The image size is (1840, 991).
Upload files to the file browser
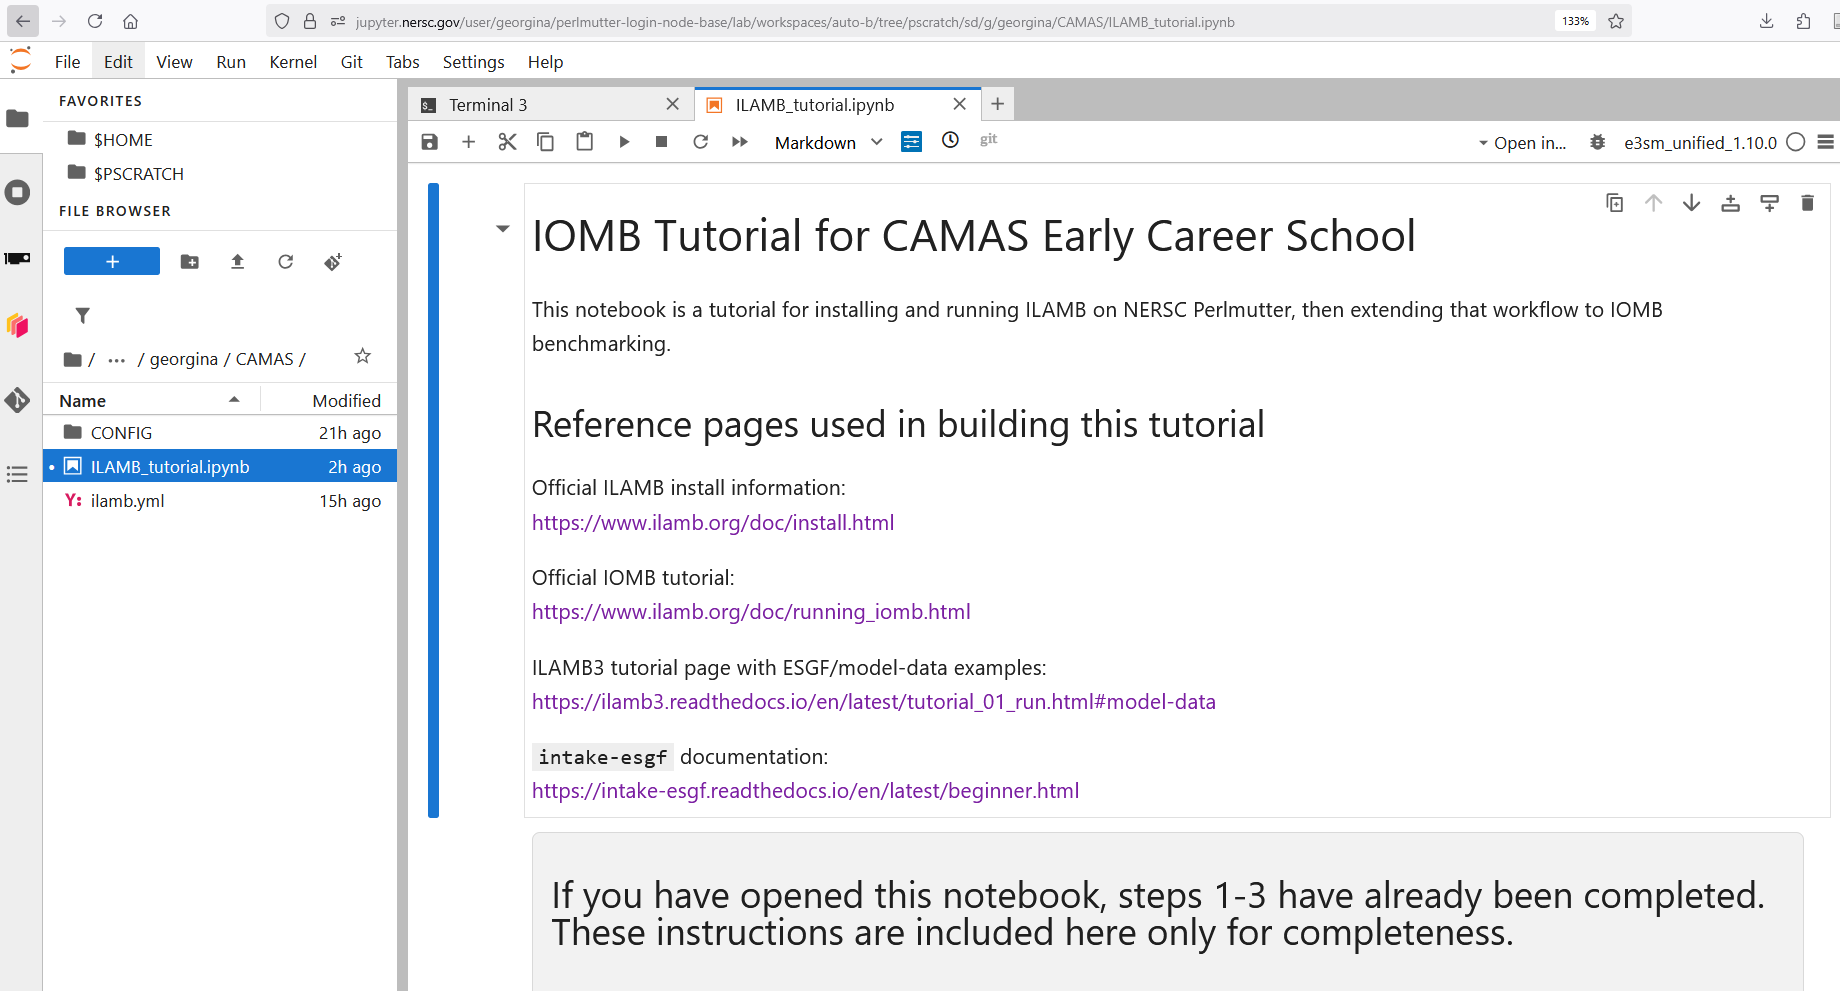pyautogui.click(x=237, y=262)
